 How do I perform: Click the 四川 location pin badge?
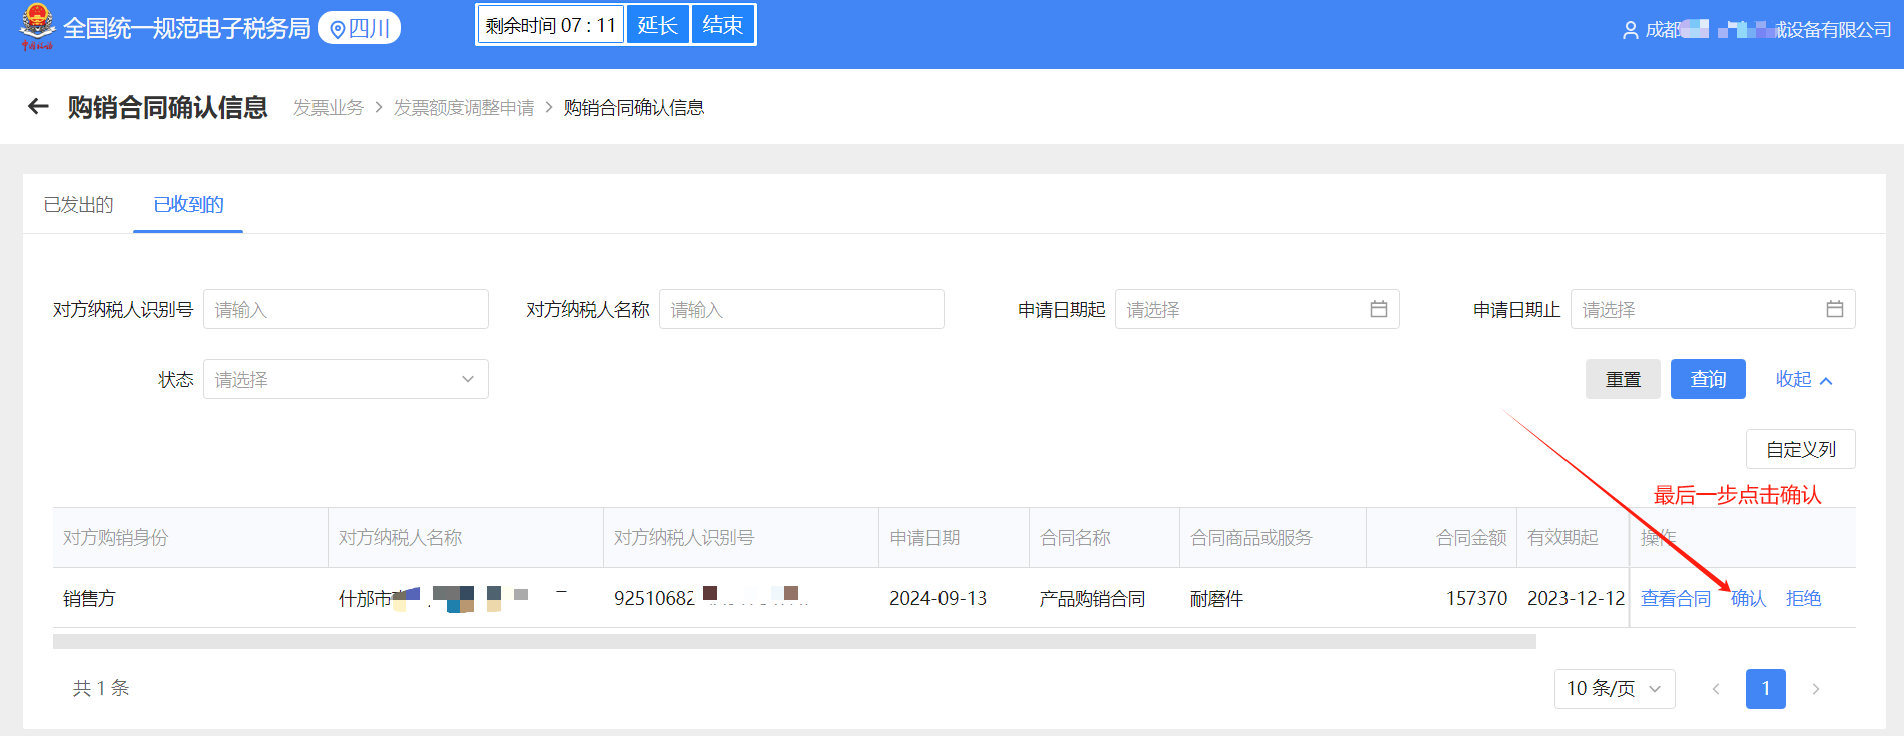click(359, 28)
